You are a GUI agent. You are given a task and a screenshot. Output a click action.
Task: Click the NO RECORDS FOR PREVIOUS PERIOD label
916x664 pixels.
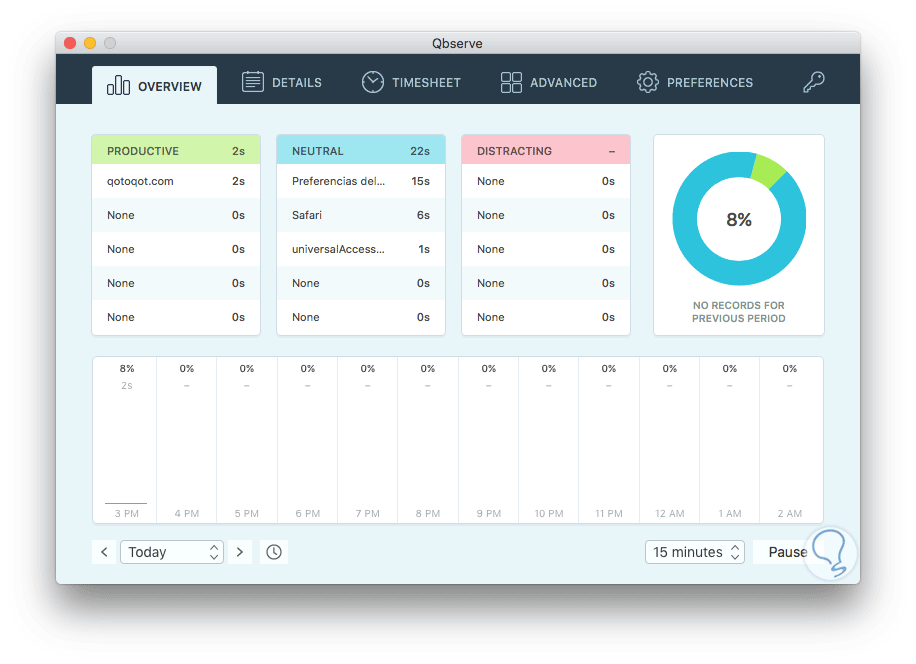point(738,312)
